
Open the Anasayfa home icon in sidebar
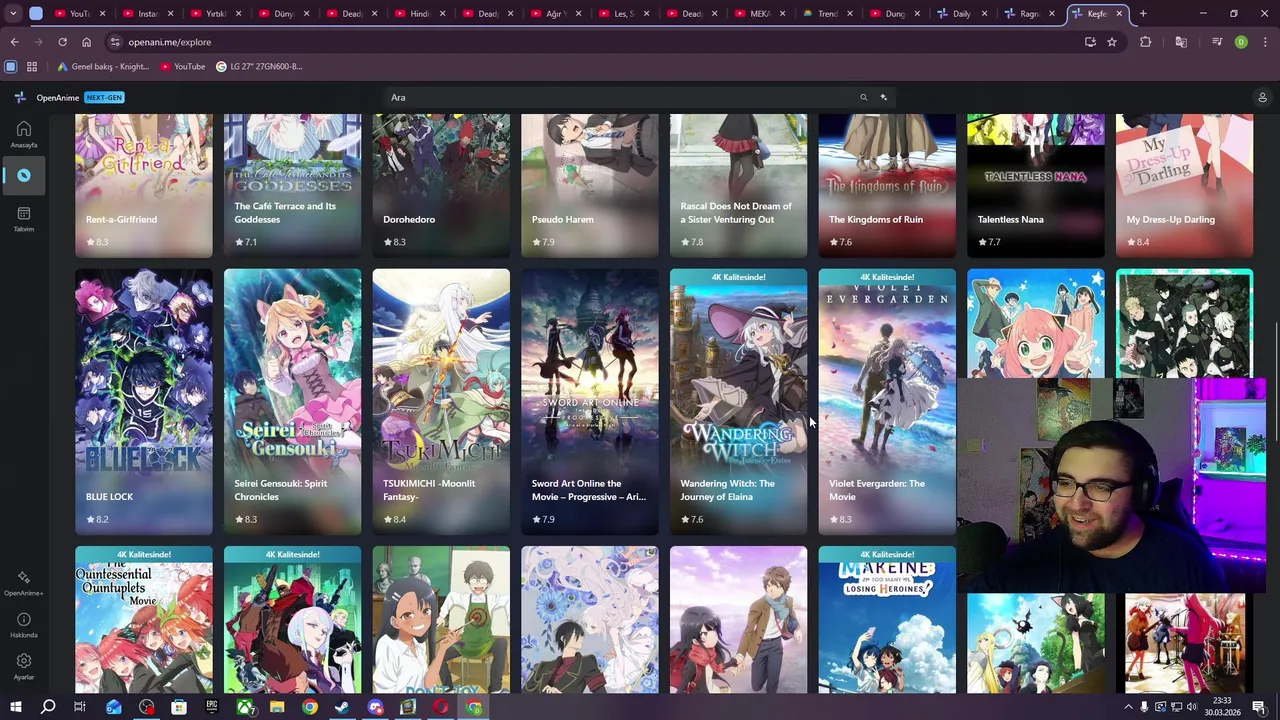pyautogui.click(x=23, y=129)
